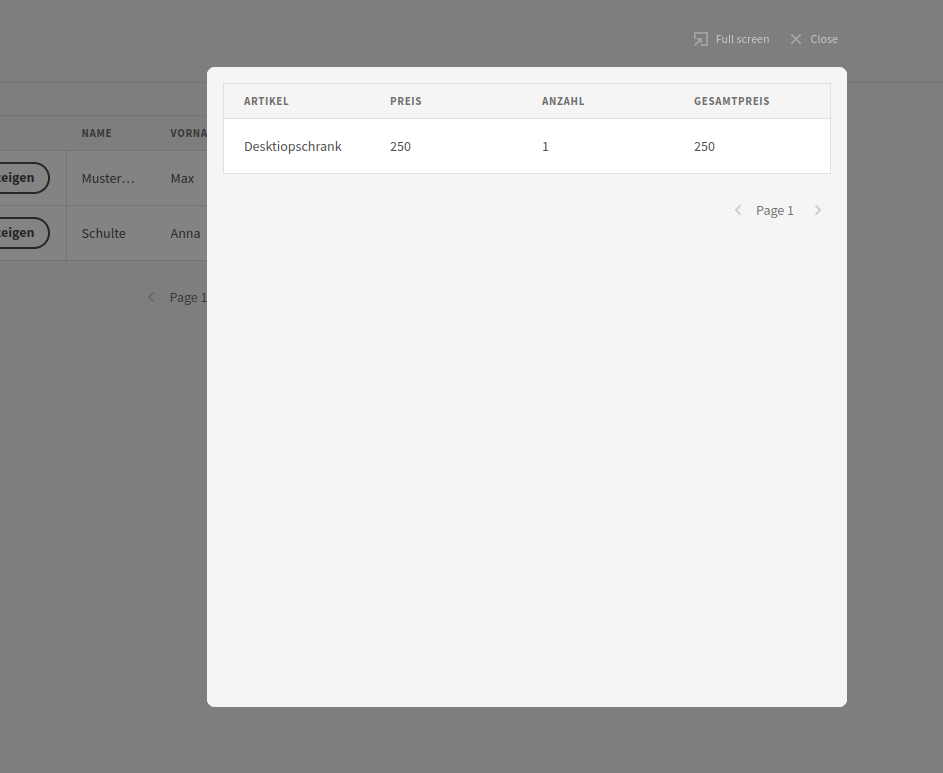
Task: Click the ANZAHL column header
Action: (563, 101)
